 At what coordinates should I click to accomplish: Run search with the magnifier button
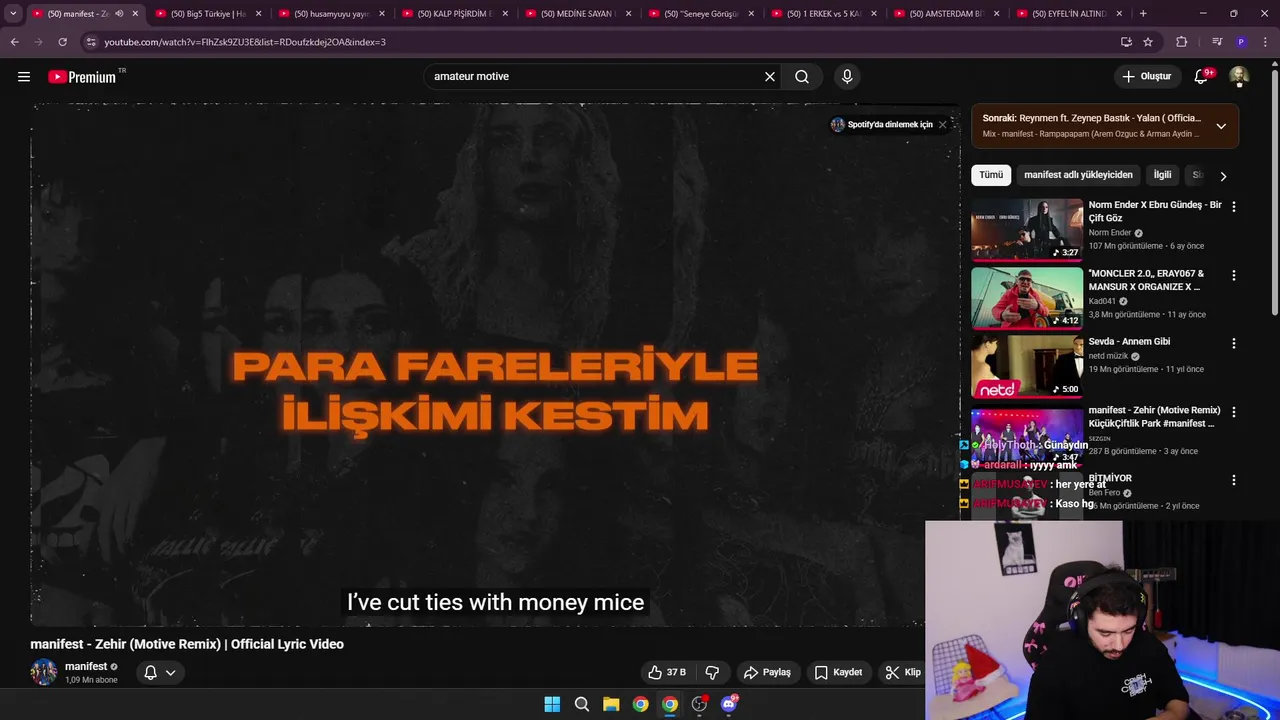click(x=802, y=76)
